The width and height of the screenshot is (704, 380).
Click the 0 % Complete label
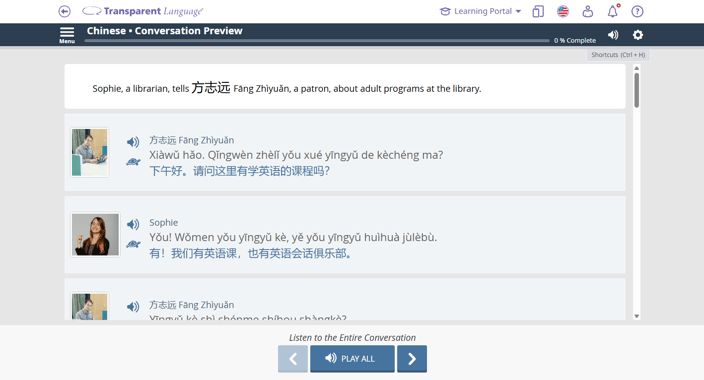(575, 40)
